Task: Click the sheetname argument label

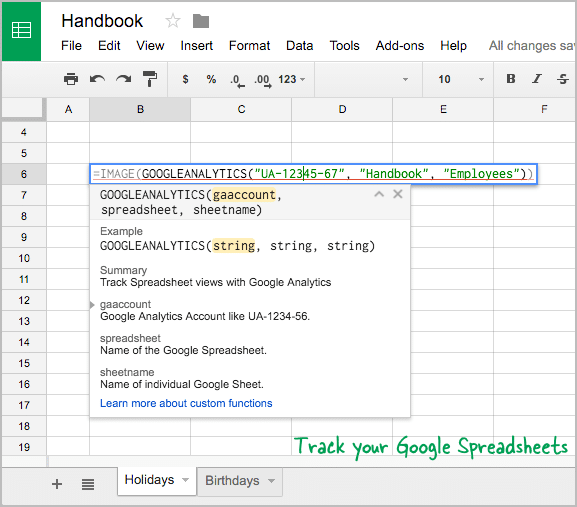Action: [127, 372]
